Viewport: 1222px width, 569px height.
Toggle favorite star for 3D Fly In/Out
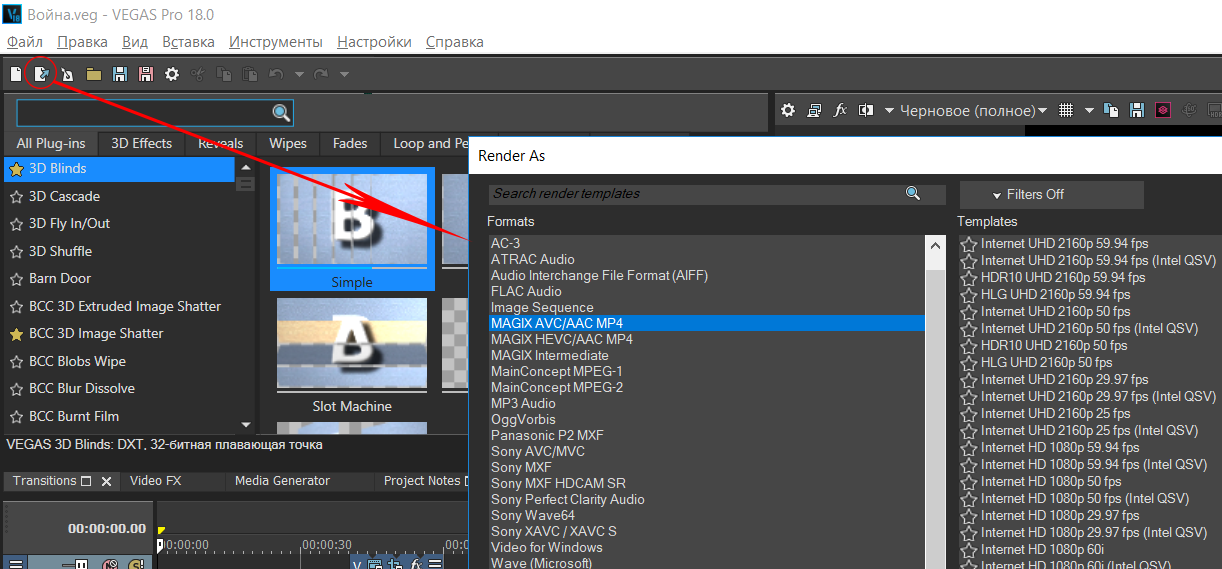(x=16, y=224)
